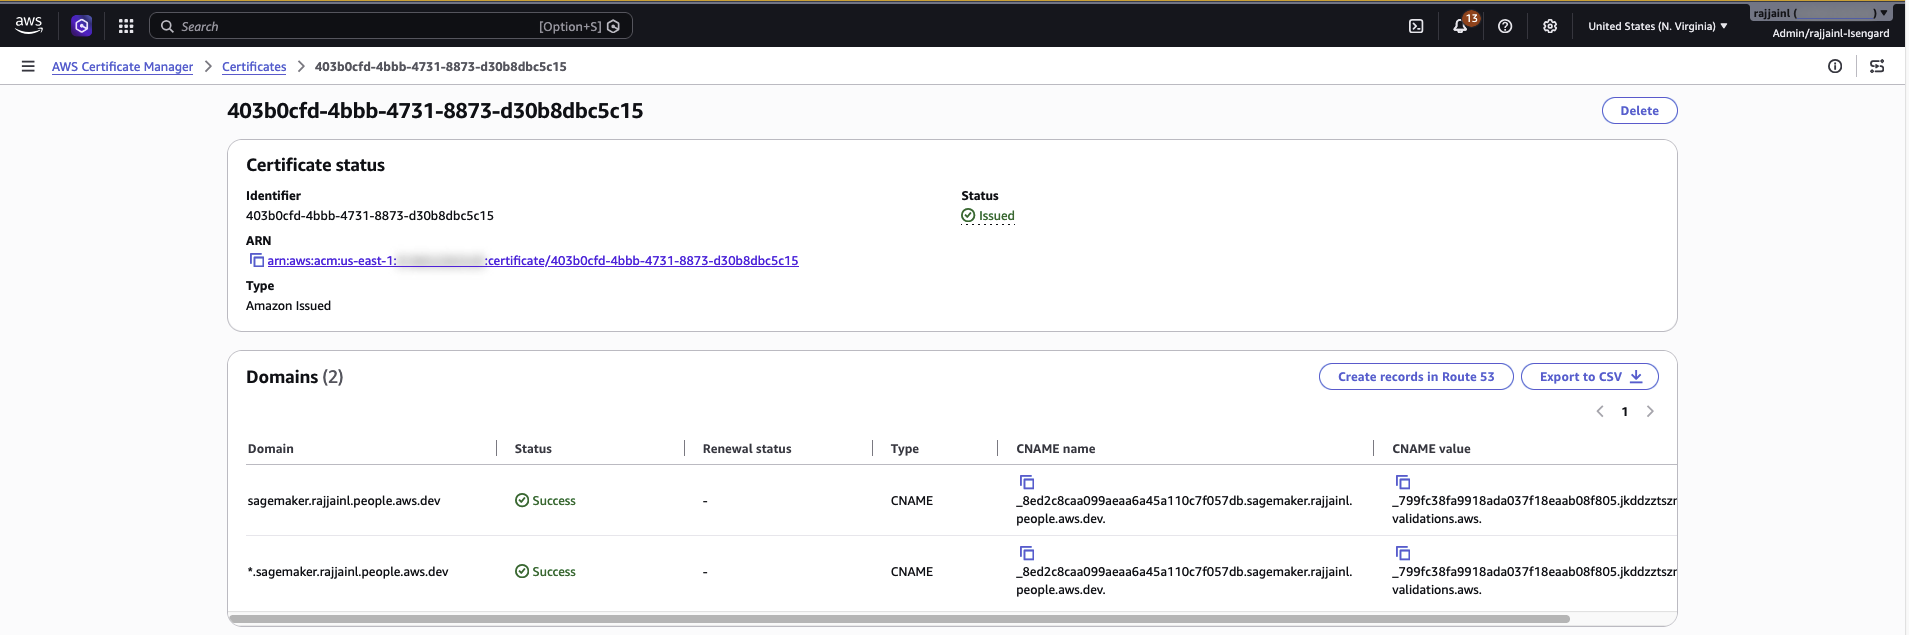Screen dimensions: 1909x635
Task: Open the info panel icon
Action: [1835, 66]
